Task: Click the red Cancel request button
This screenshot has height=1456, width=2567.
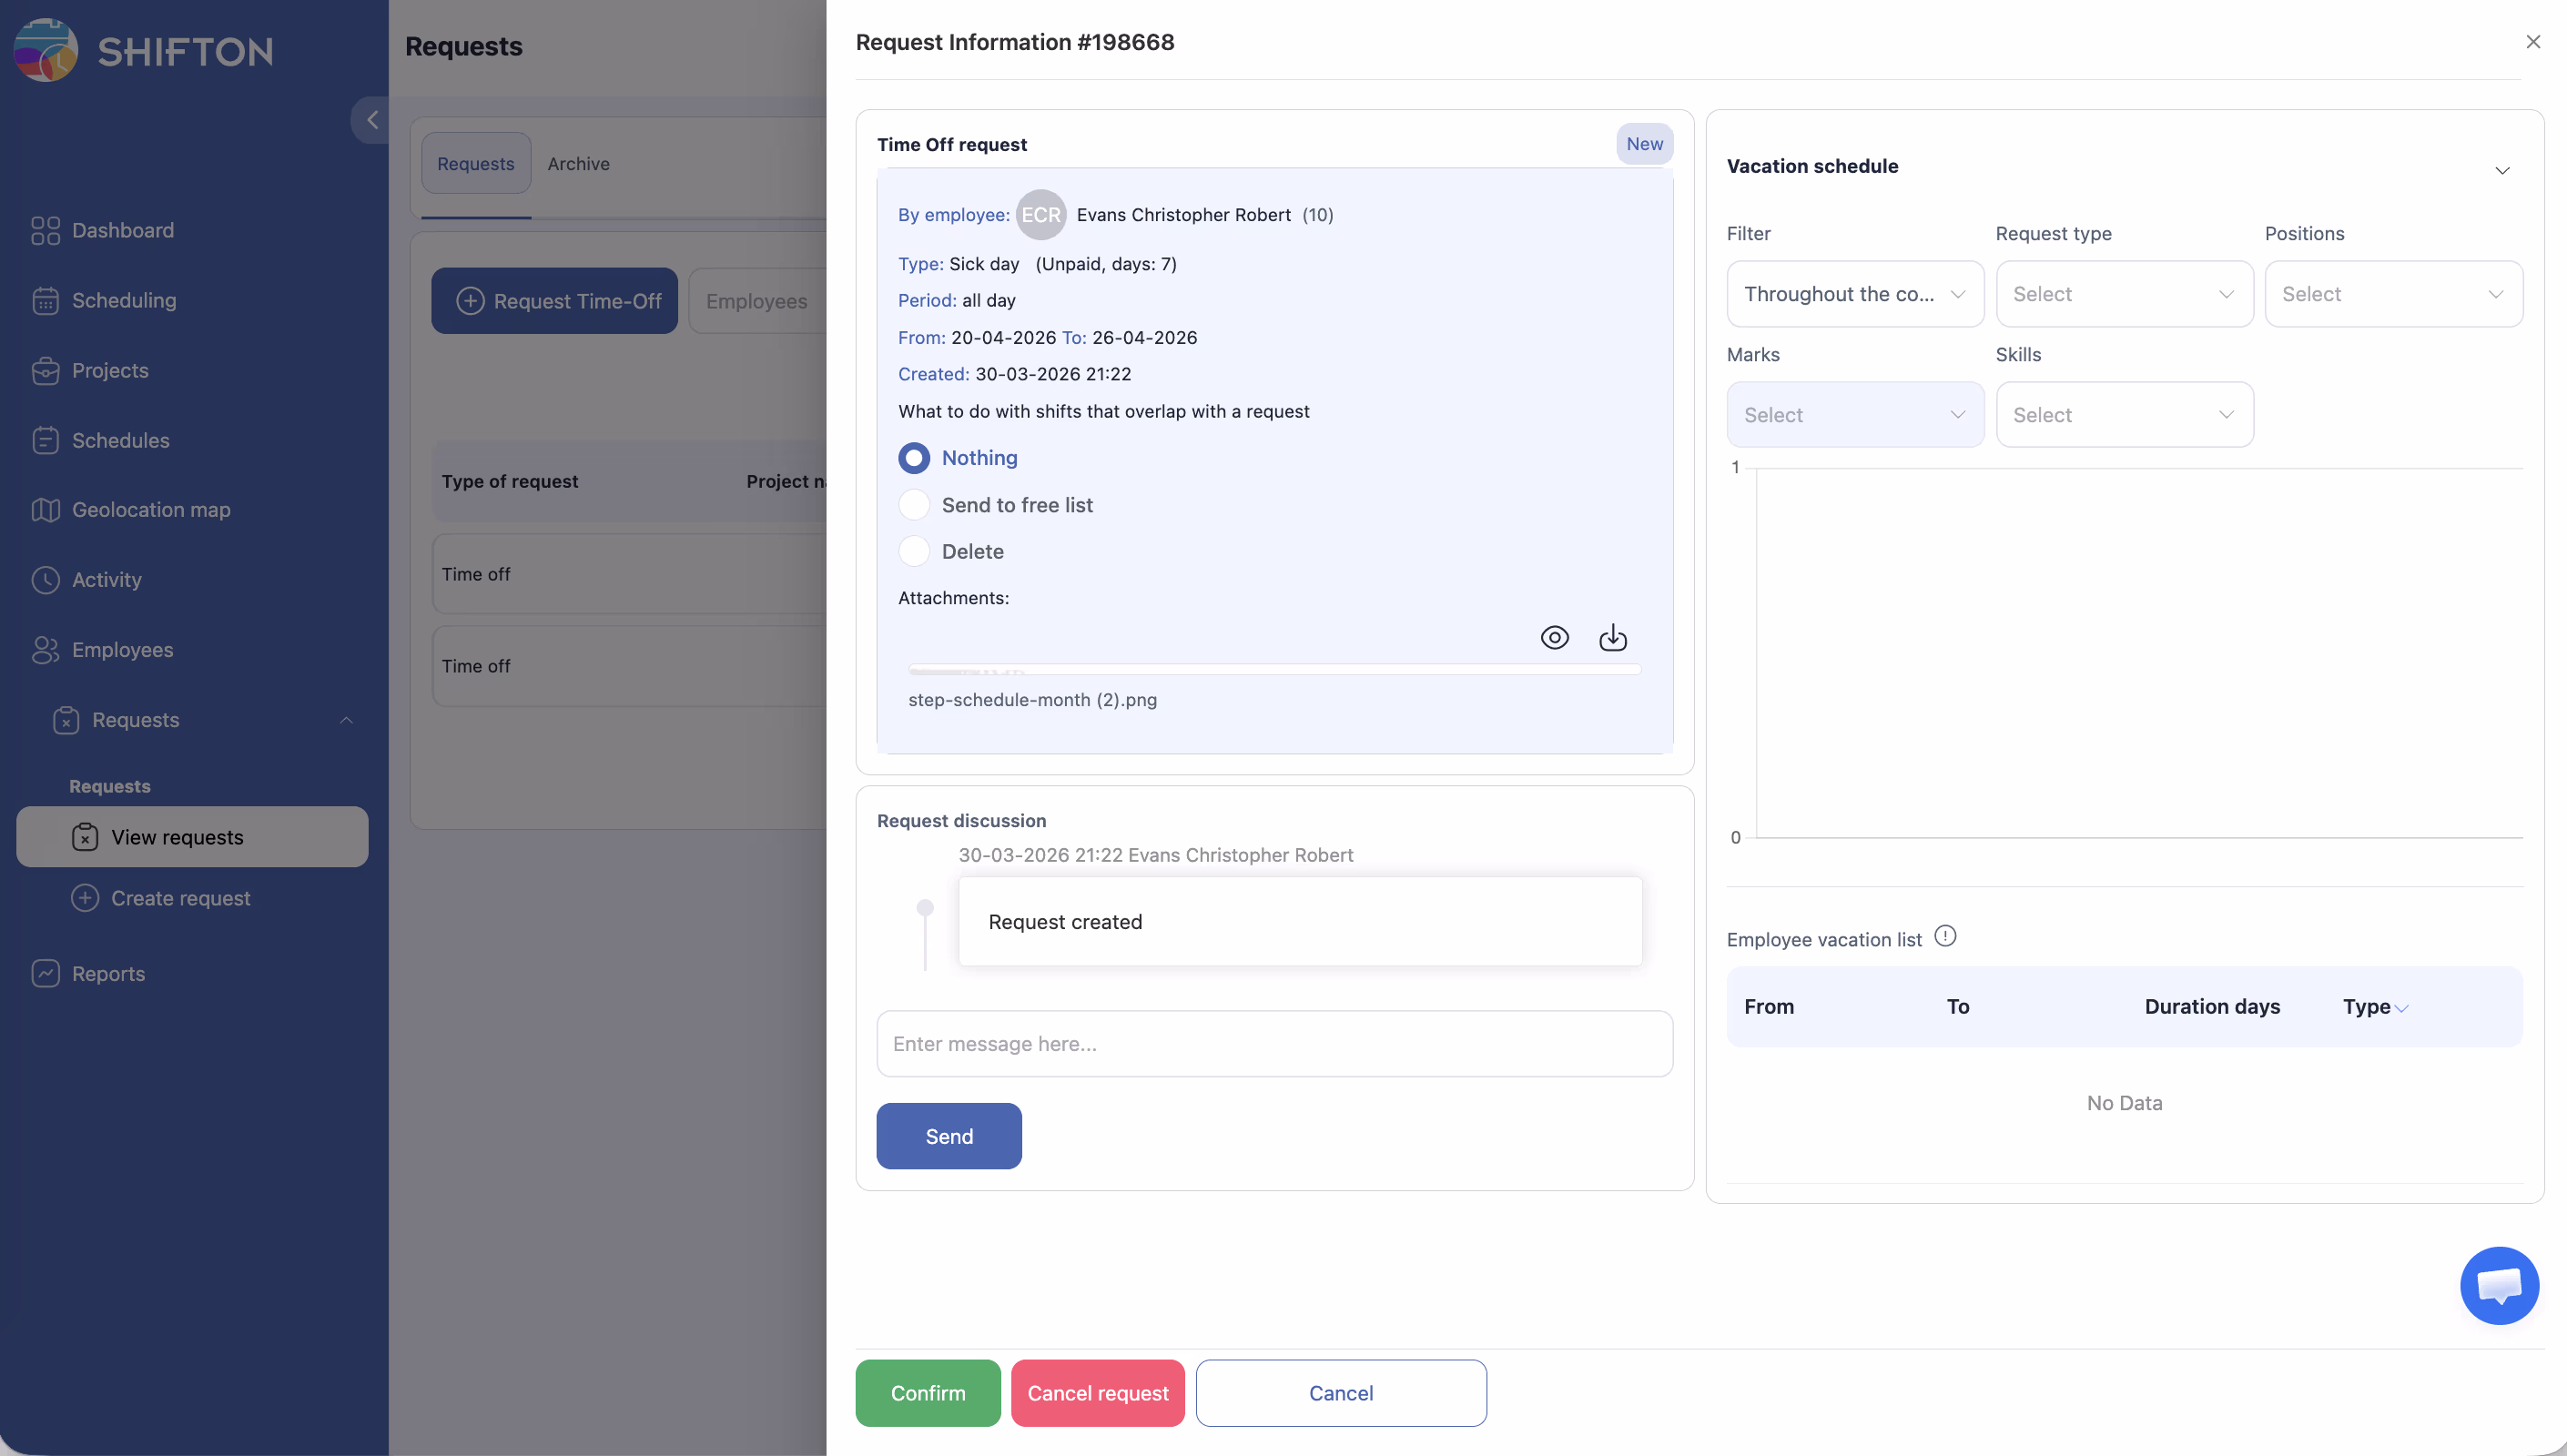Action: pos(1097,1393)
